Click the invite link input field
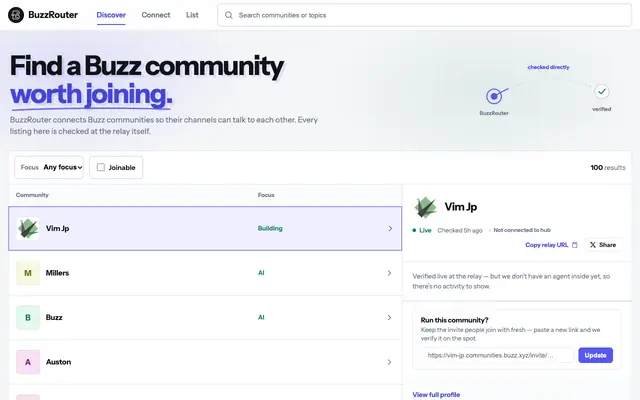640x400 pixels. tap(499, 355)
